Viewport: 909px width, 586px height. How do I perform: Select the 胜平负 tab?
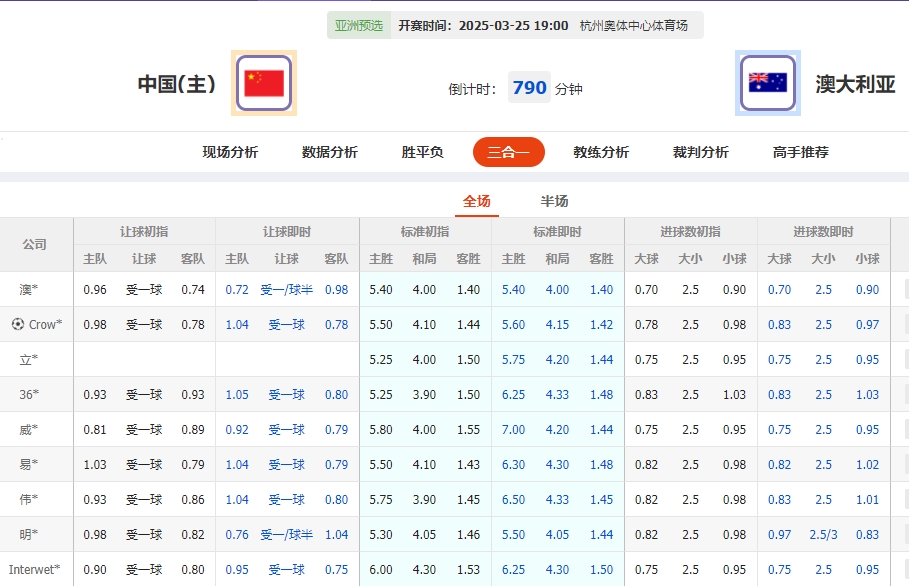tap(421, 152)
